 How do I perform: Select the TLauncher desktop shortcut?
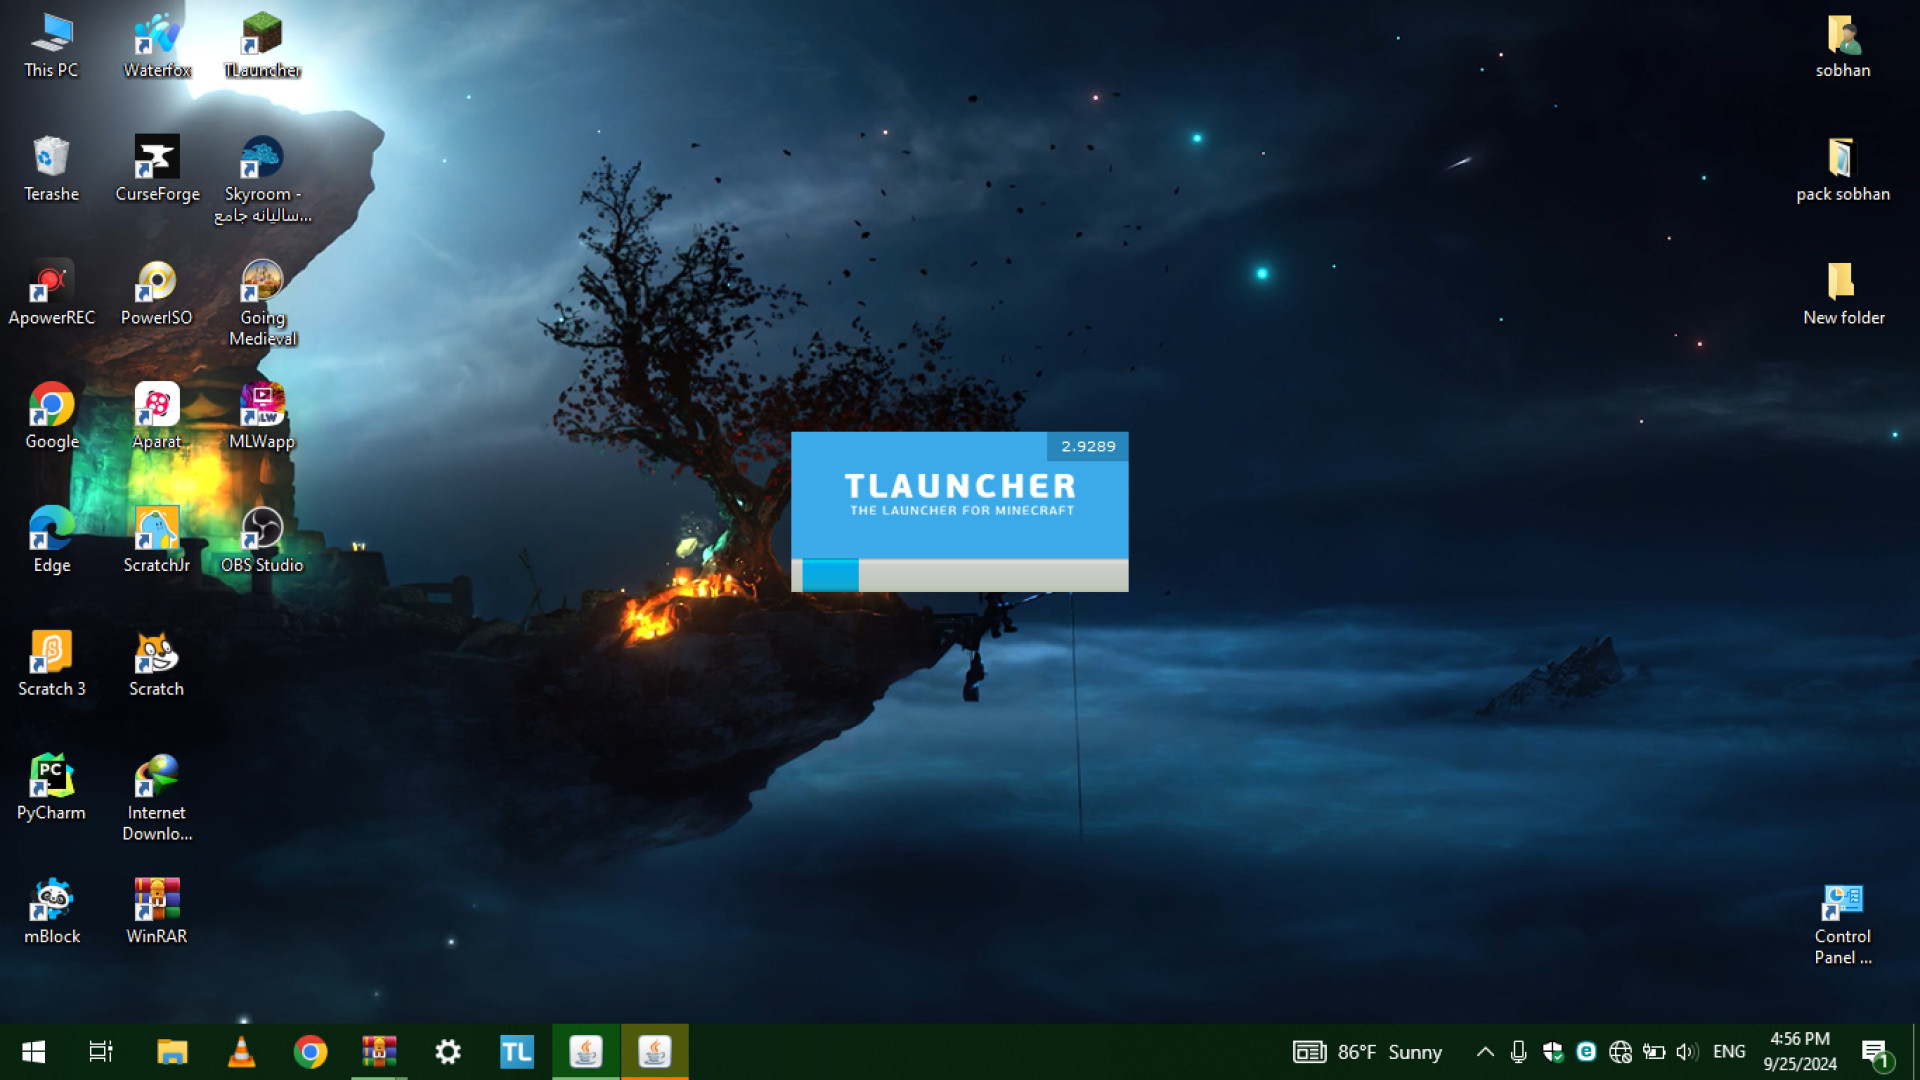tap(262, 46)
